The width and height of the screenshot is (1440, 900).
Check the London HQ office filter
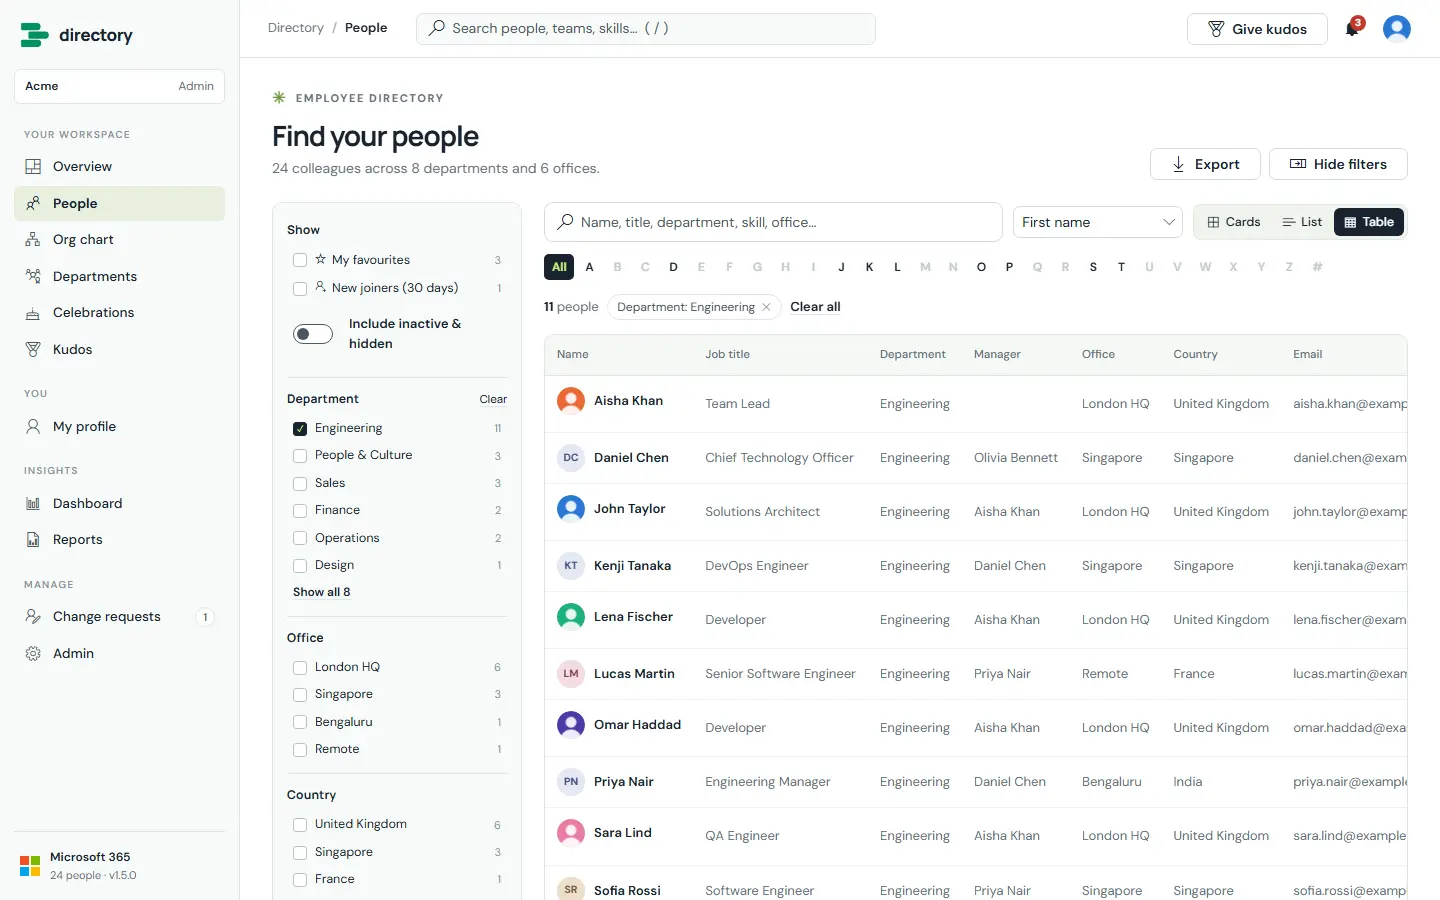point(300,667)
